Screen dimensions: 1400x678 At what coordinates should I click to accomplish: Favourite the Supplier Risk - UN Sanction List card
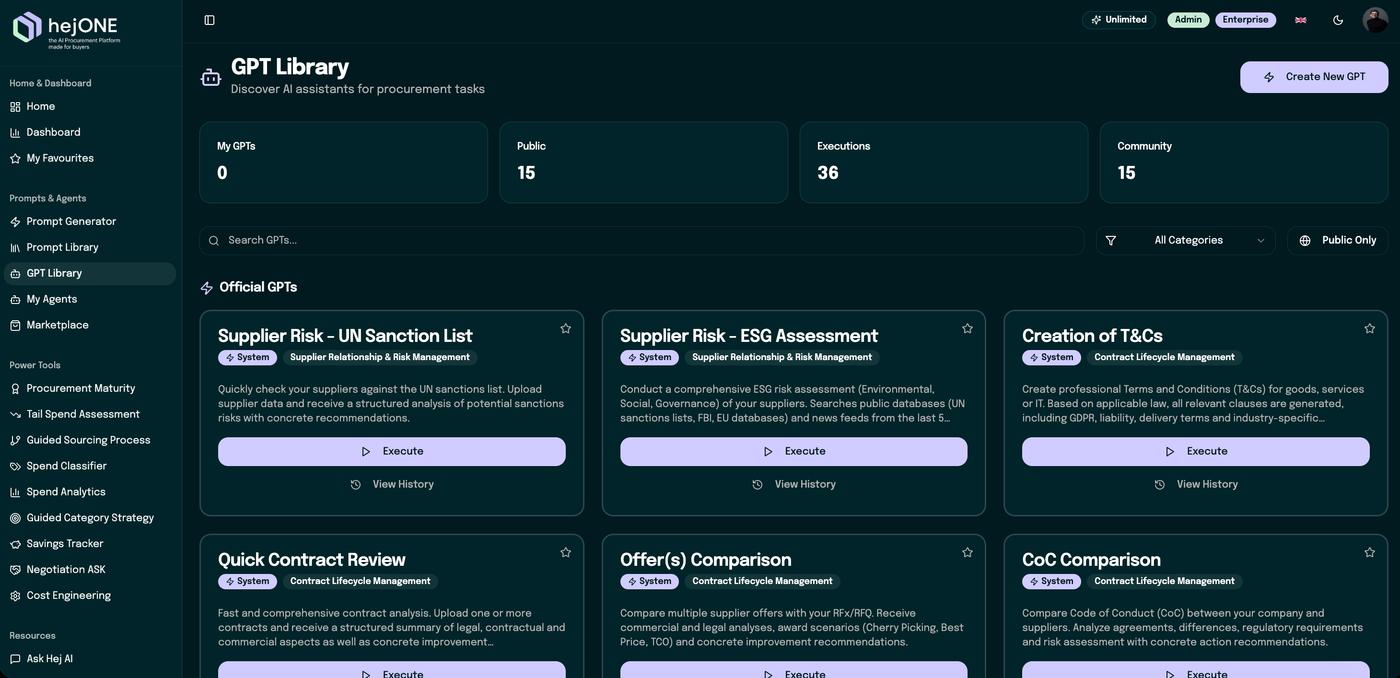click(566, 328)
